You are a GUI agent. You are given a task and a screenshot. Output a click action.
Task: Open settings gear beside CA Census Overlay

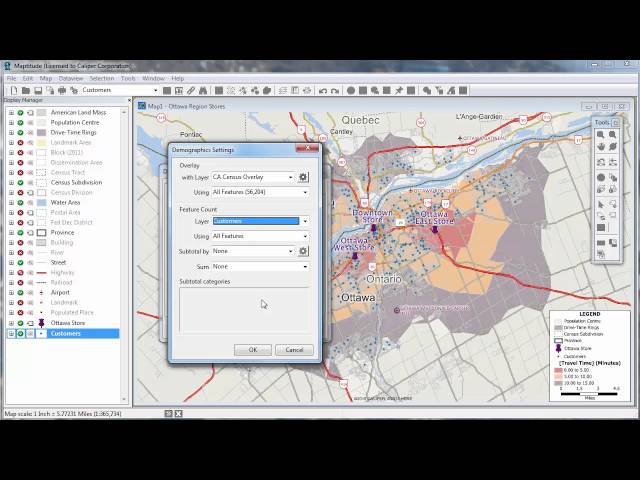pyautogui.click(x=303, y=177)
